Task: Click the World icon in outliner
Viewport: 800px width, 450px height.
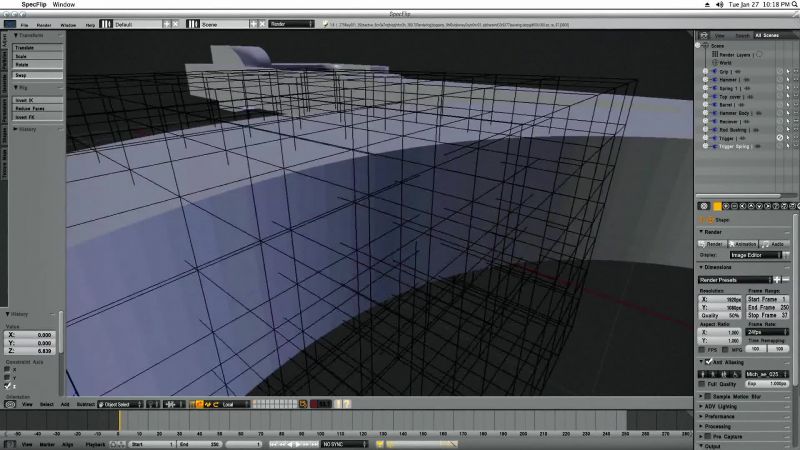Action: (715, 63)
